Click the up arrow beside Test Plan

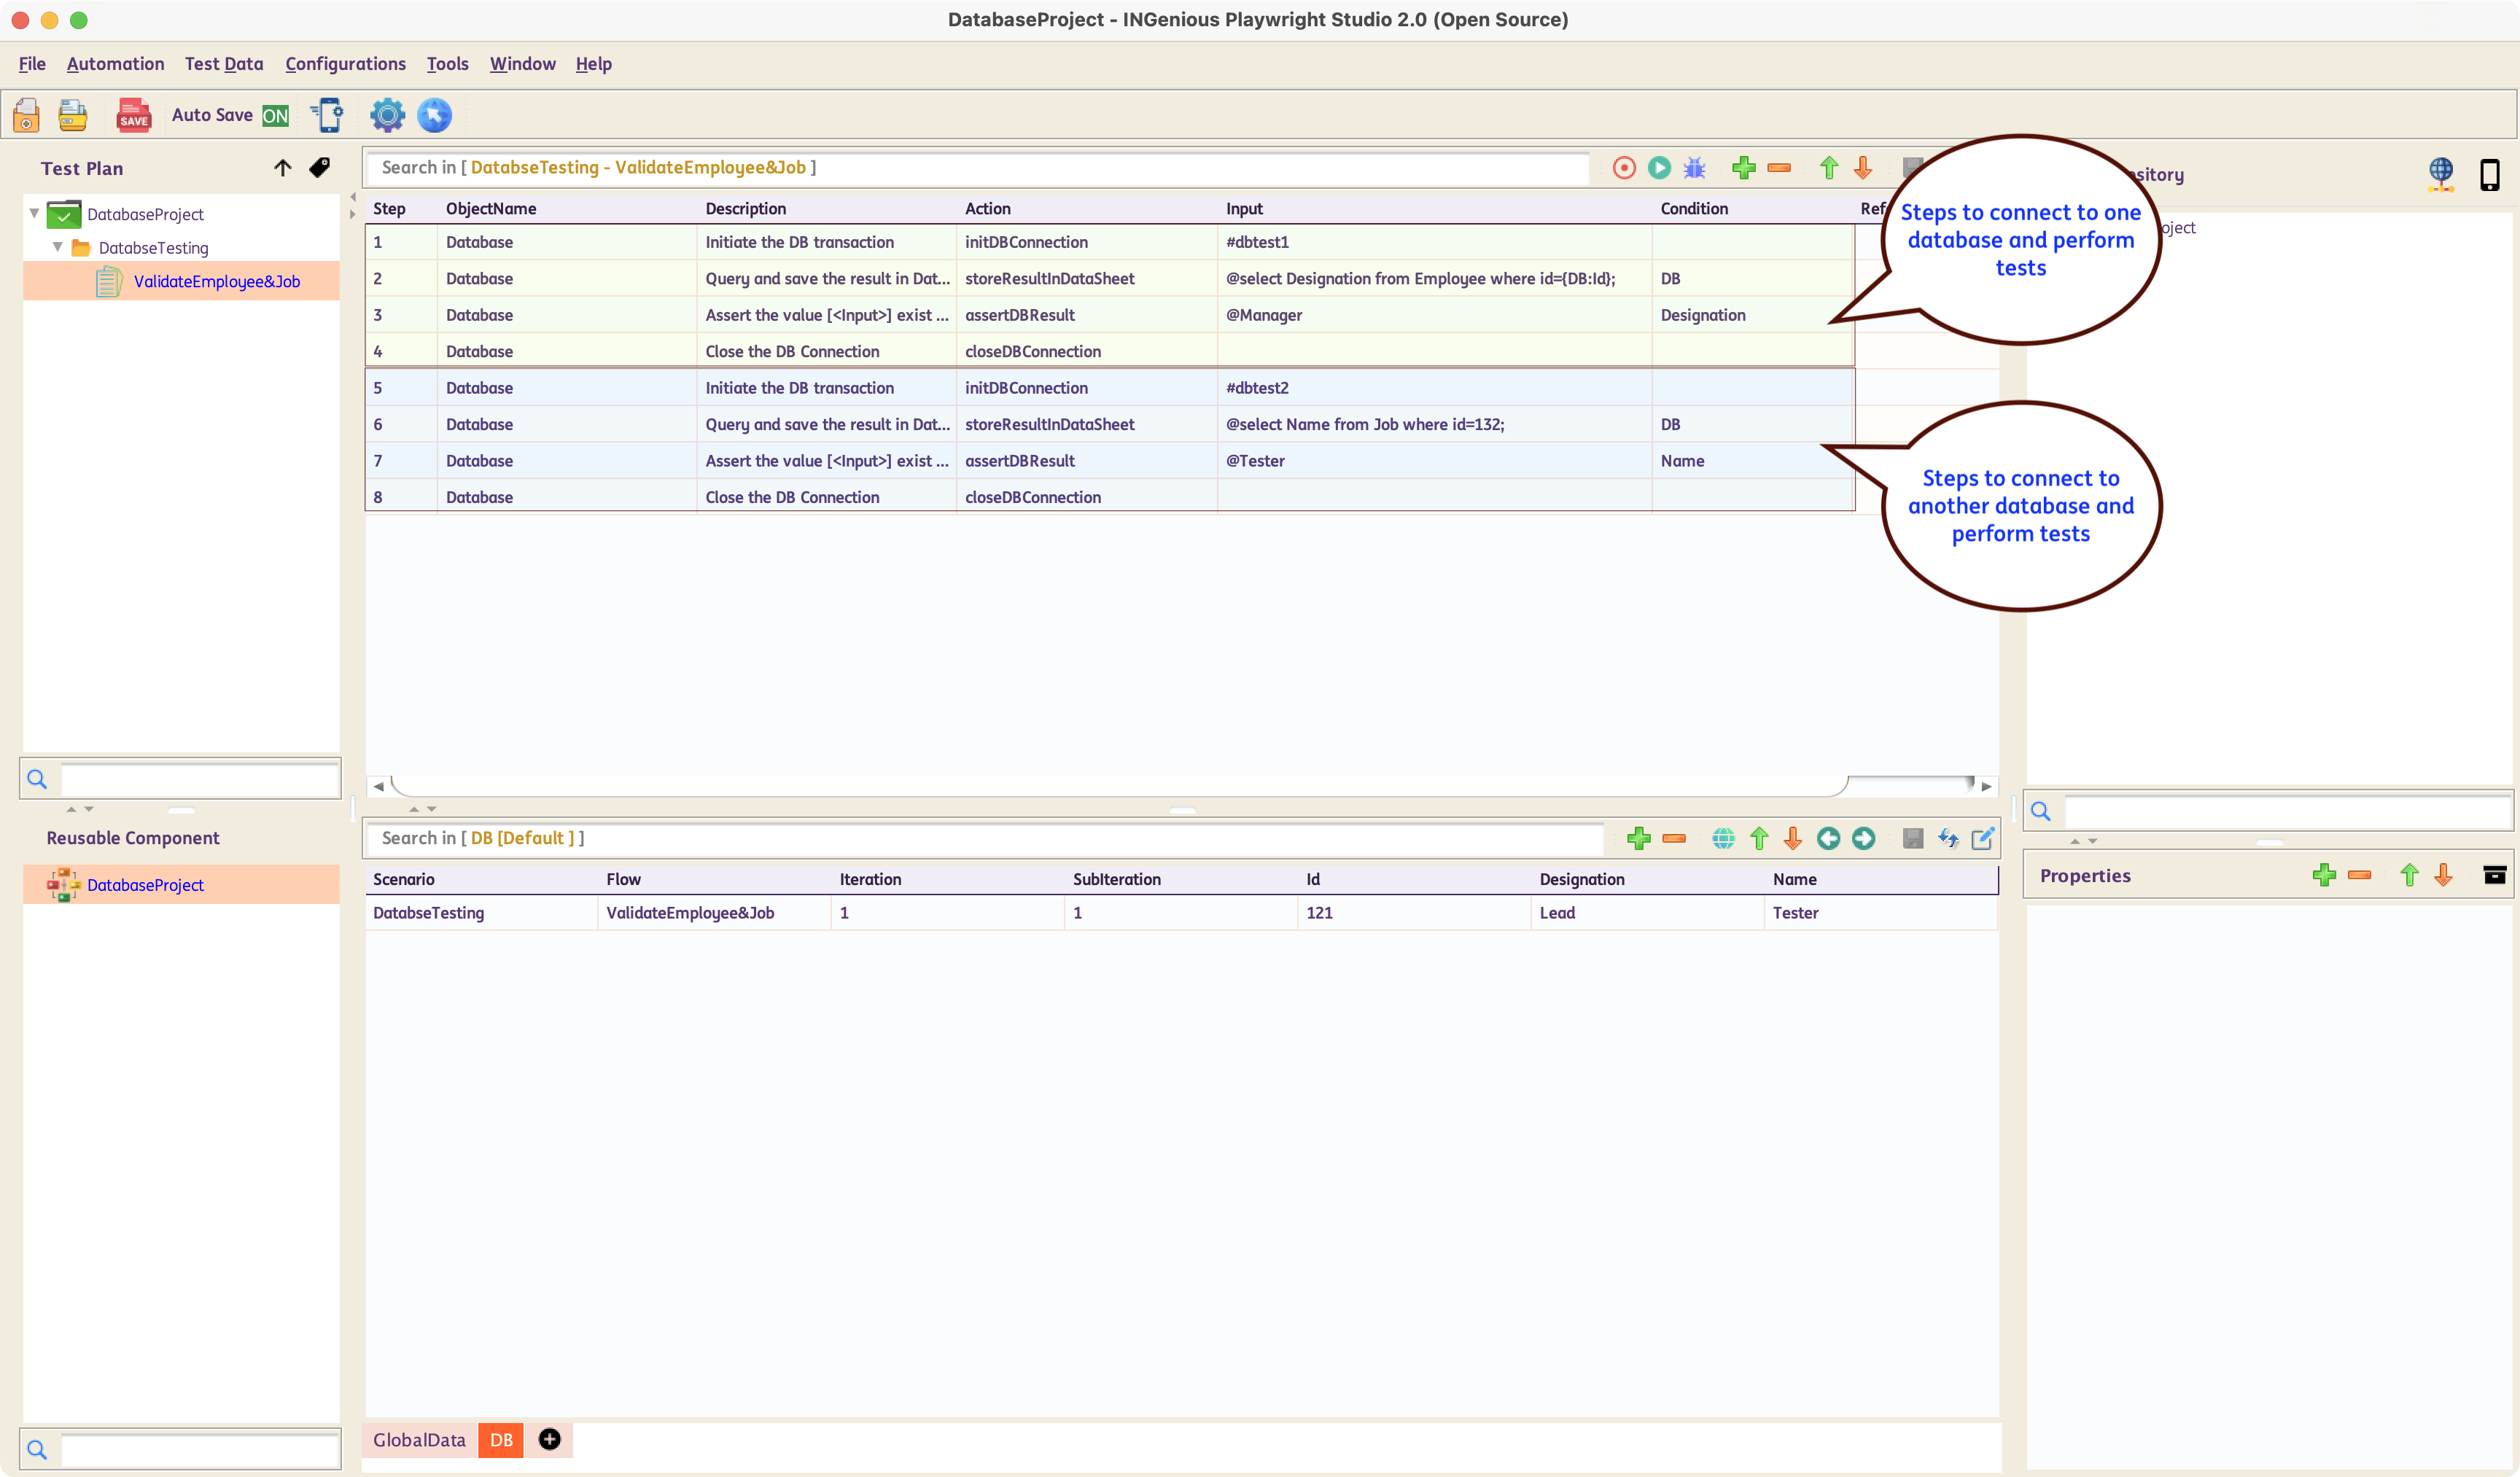click(x=283, y=168)
